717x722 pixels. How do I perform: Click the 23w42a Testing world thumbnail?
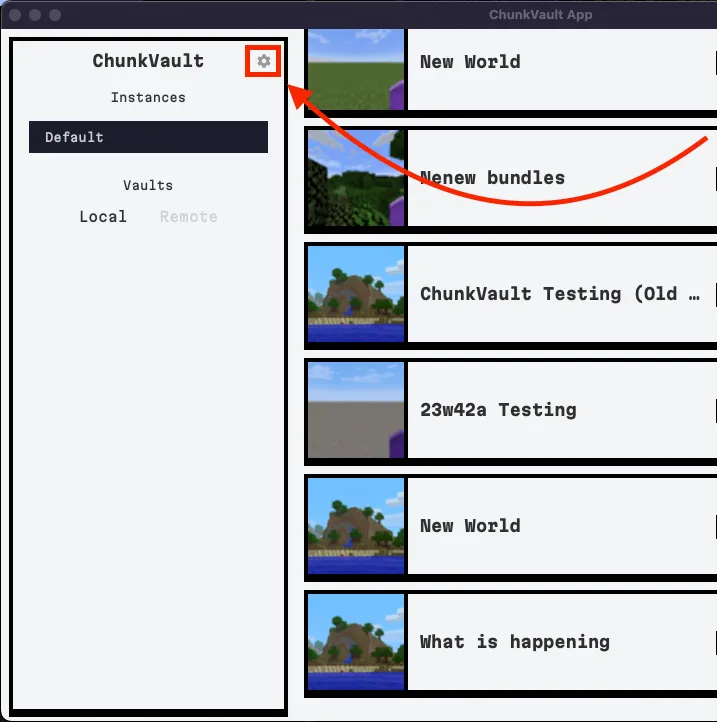355,410
